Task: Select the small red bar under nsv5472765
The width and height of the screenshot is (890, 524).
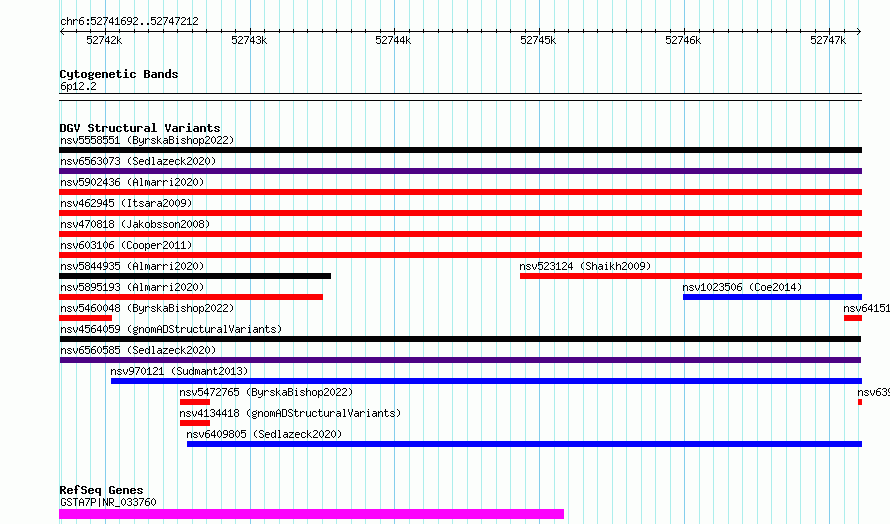Action: click(195, 402)
